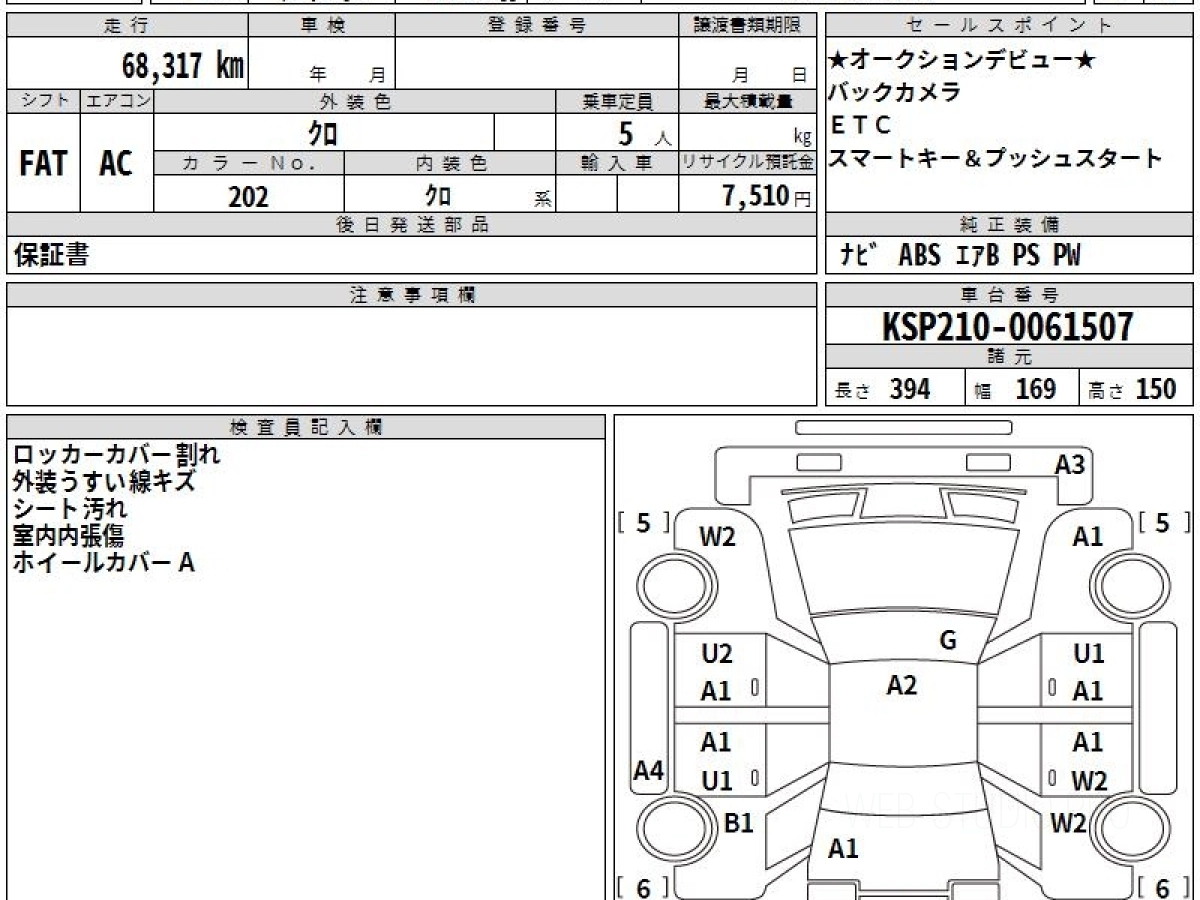Click the G mark on the windshield
Screen dimensions: 1200x900
[948, 641]
